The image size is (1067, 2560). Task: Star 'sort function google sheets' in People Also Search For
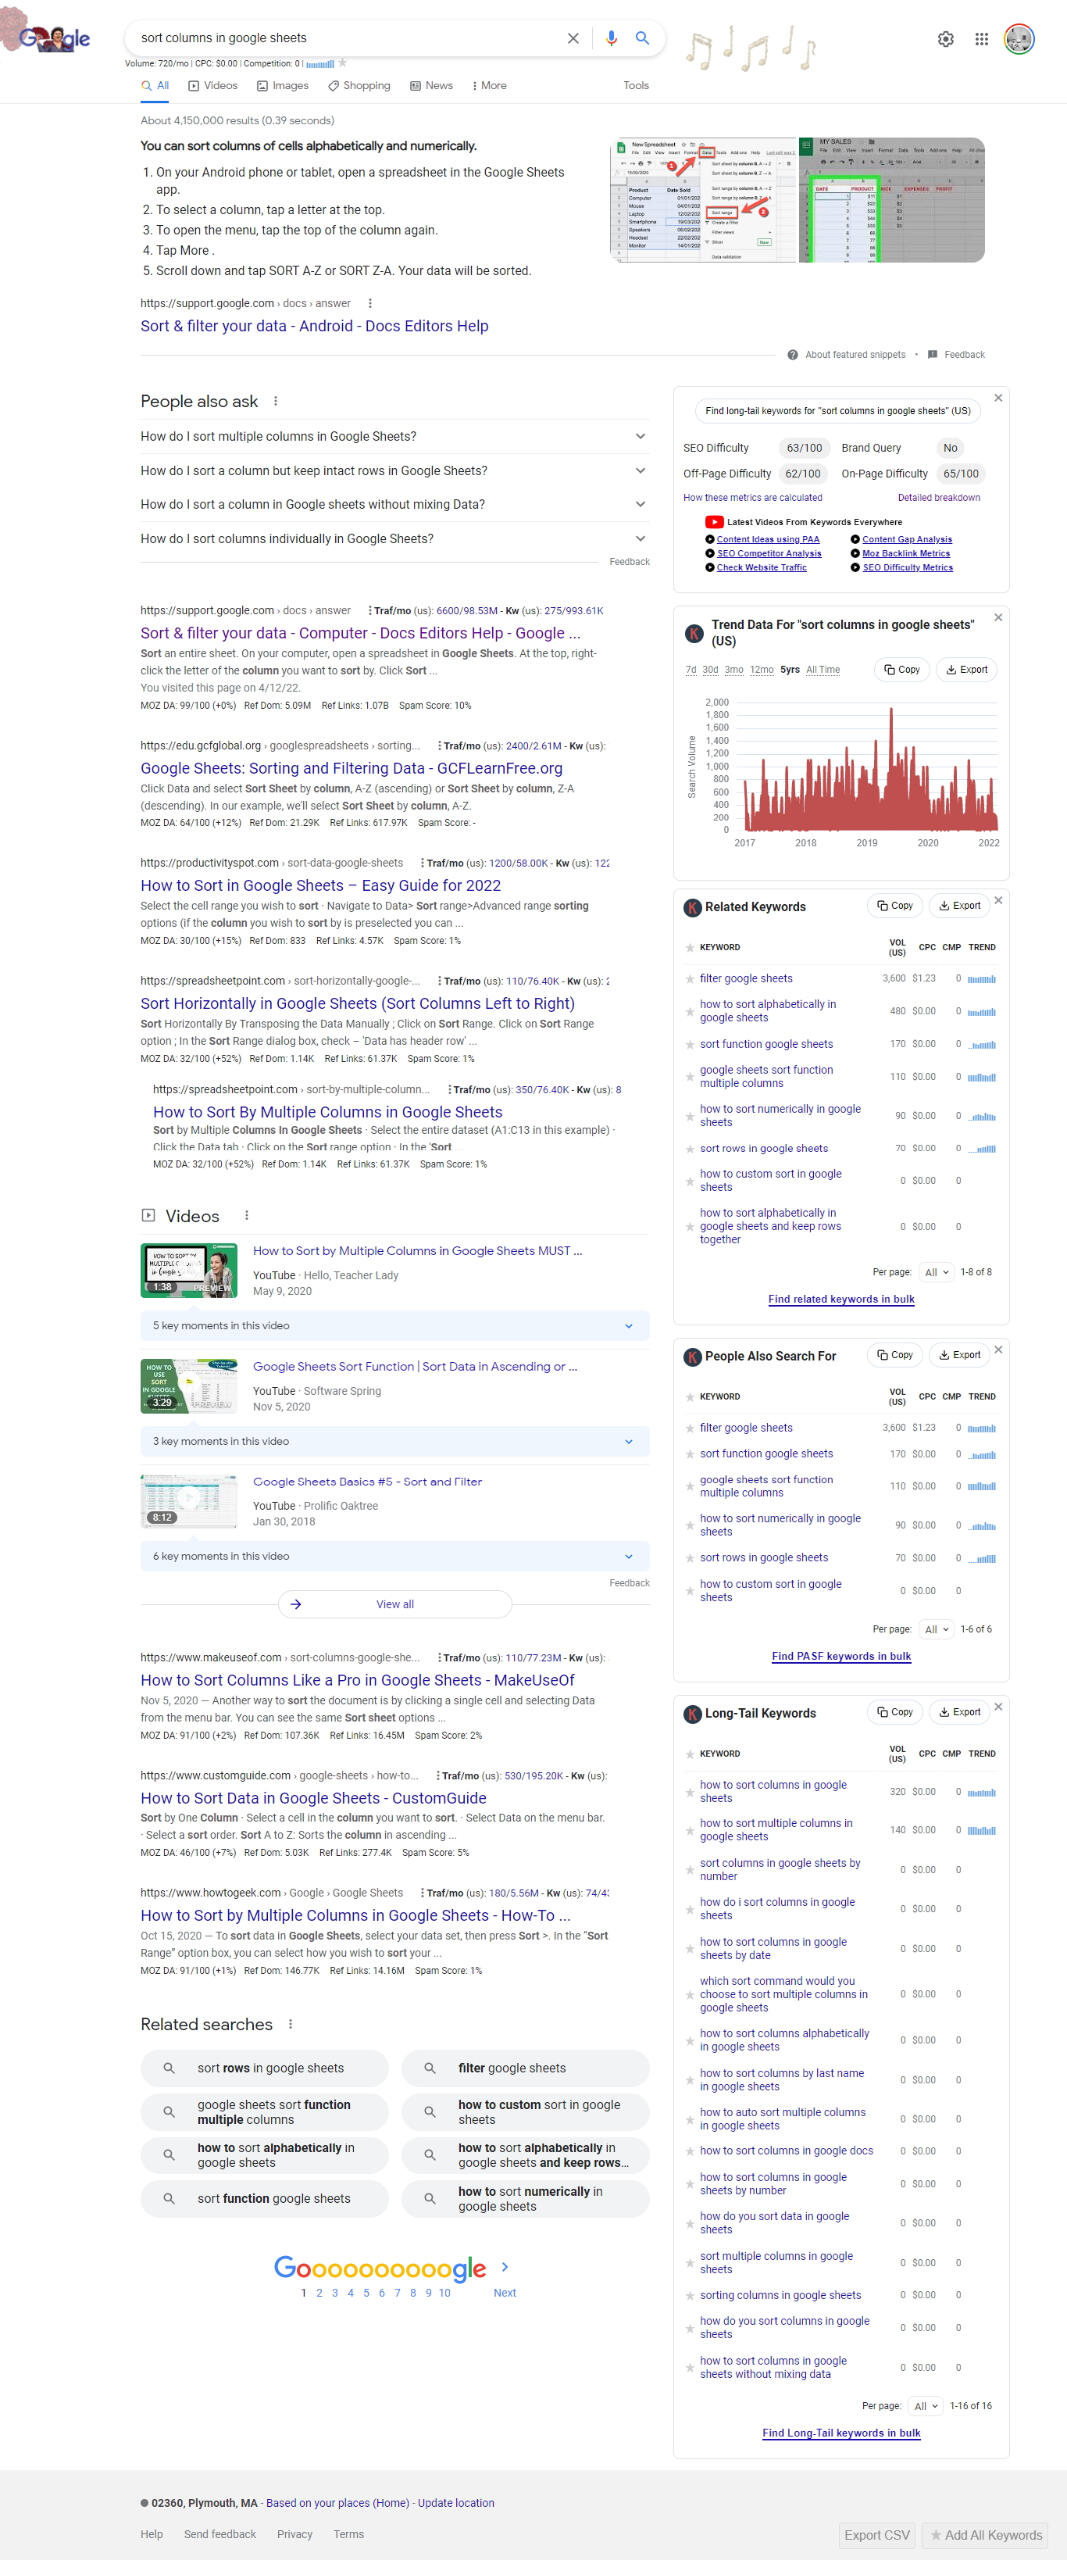[690, 1454]
